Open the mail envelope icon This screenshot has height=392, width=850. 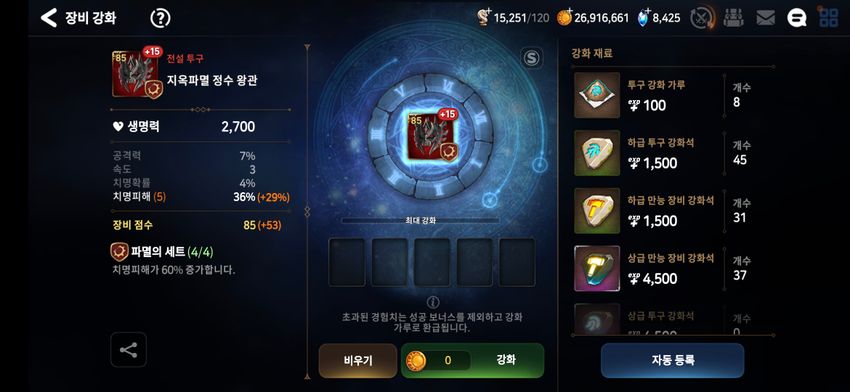pos(765,18)
